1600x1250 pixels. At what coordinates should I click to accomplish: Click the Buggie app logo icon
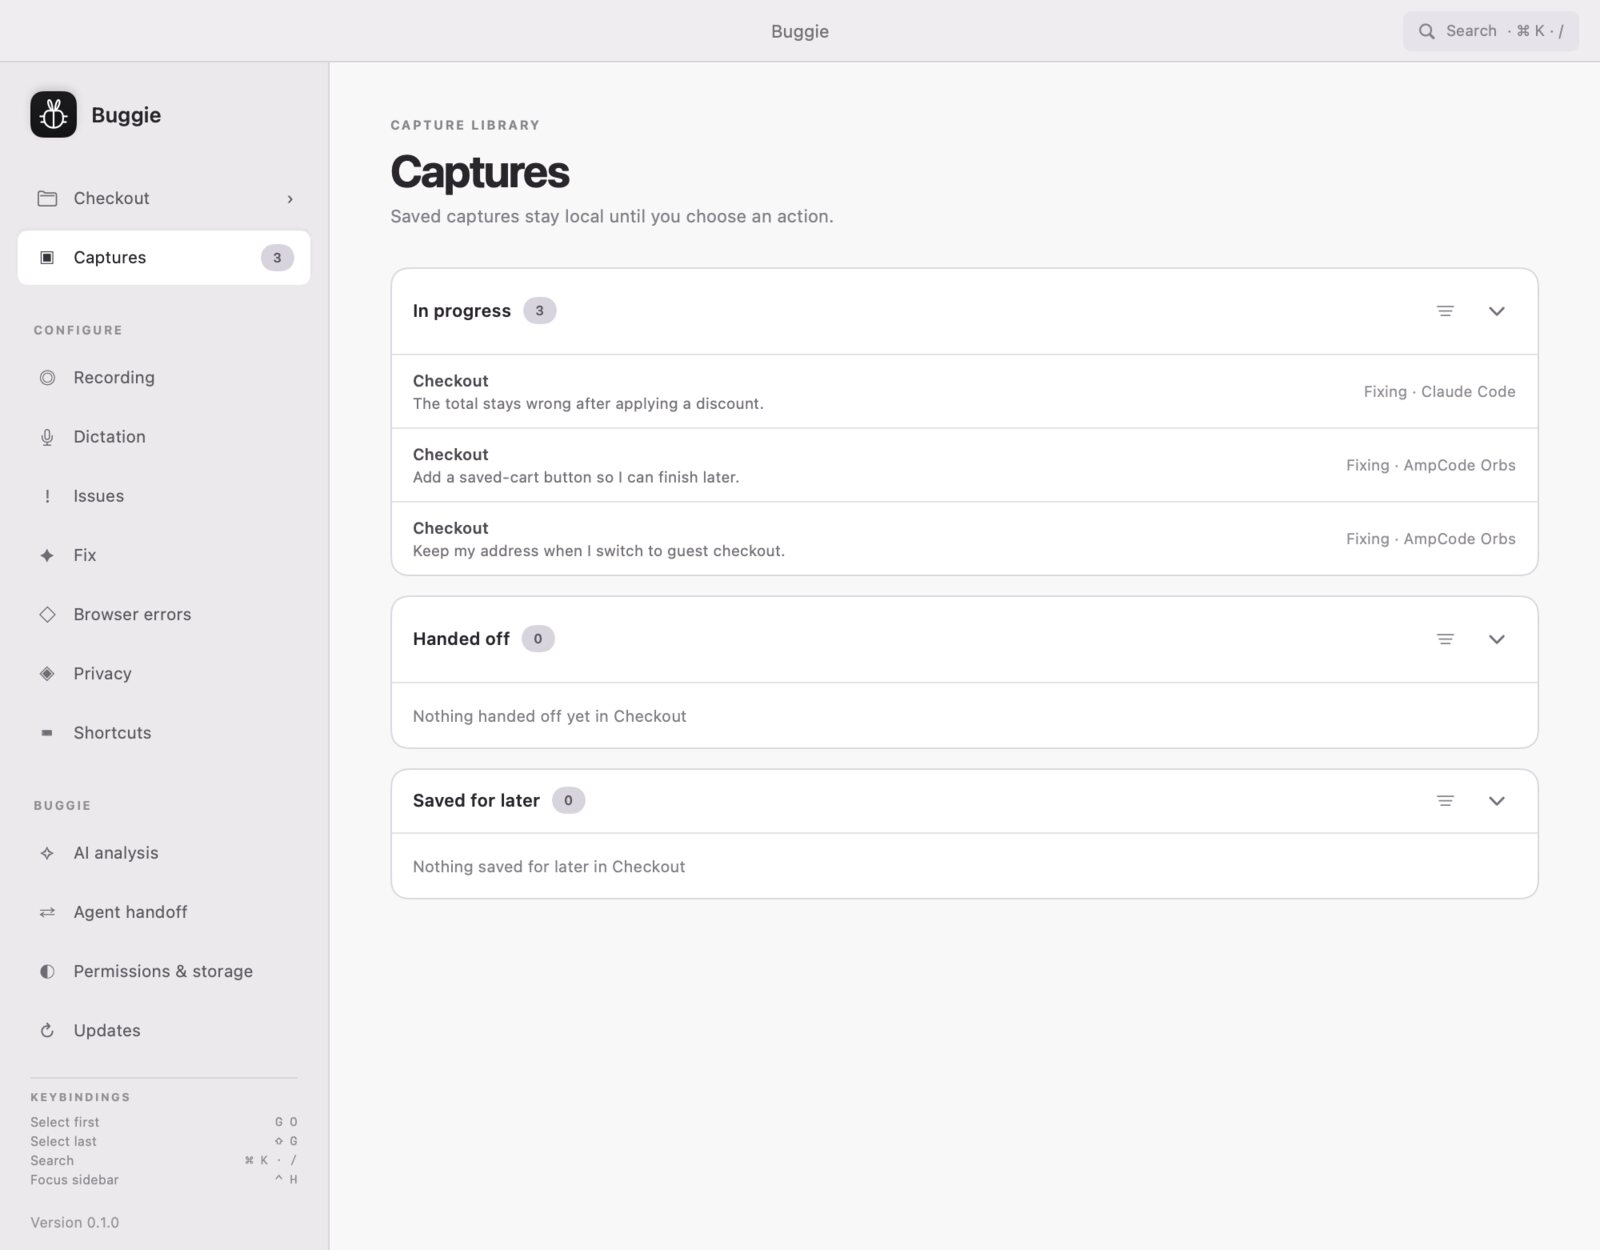coord(53,114)
